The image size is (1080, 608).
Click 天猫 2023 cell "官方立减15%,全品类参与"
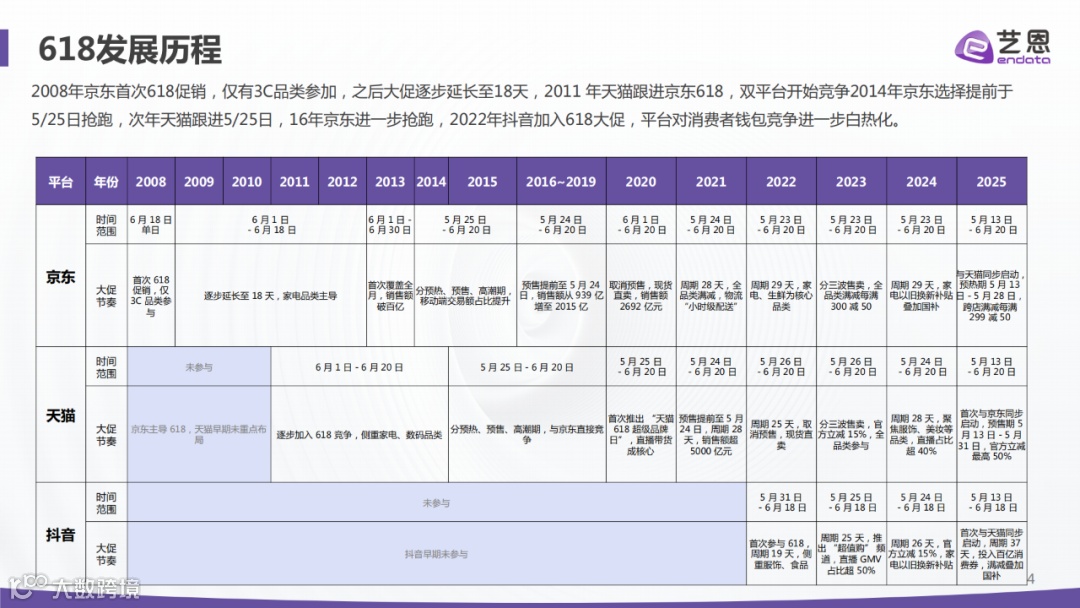coord(851,434)
